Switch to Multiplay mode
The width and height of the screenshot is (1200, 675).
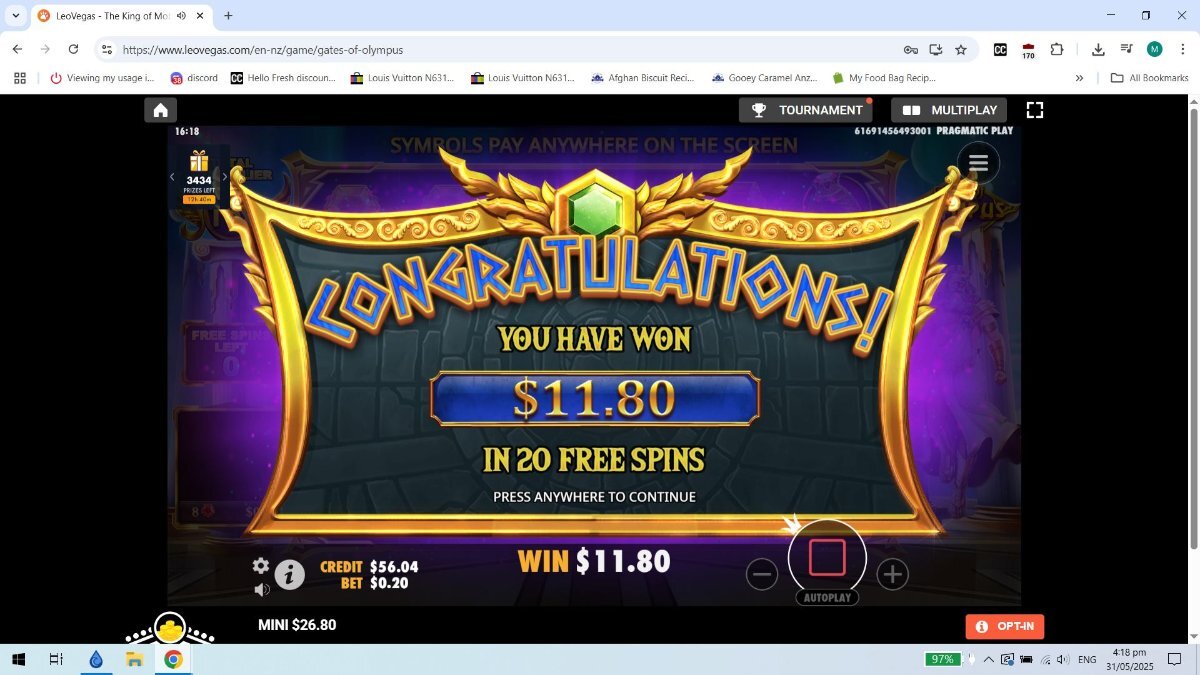(x=950, y=110)
